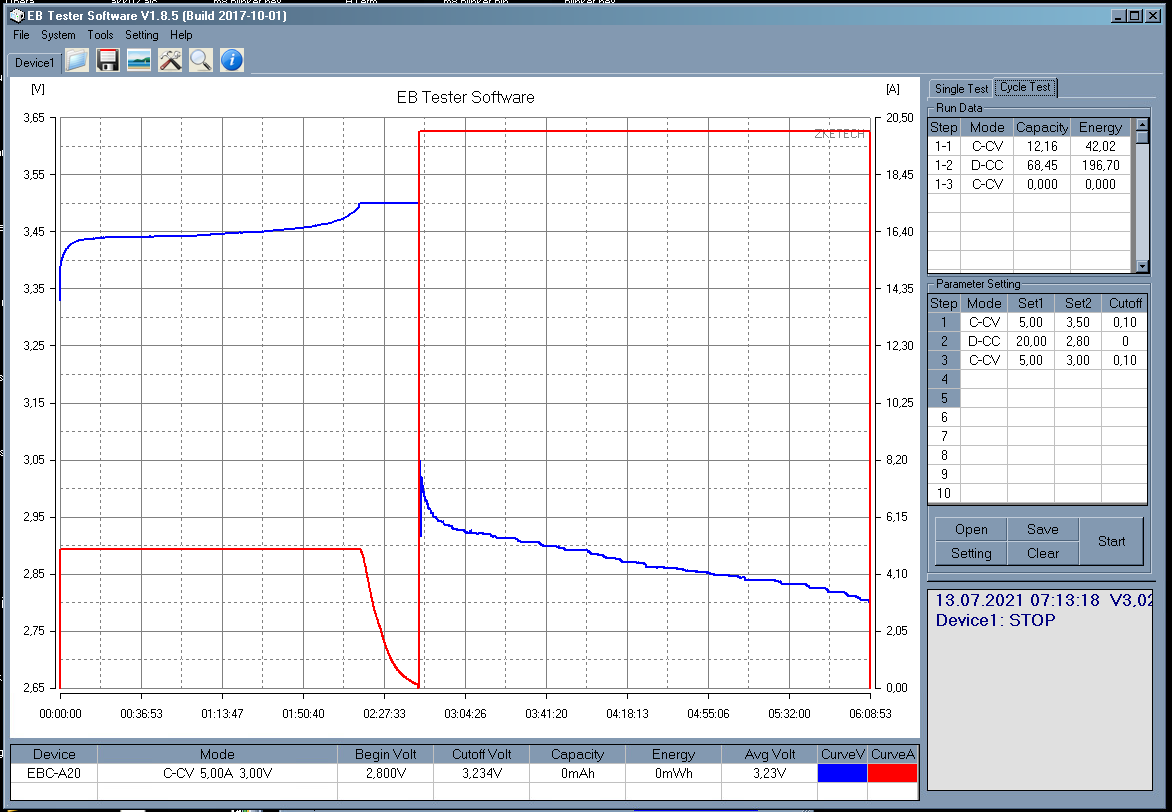Click Run Data row 1-2 step cell
The height and width of the screenshot is (812, 1172).
coord(944,165)
